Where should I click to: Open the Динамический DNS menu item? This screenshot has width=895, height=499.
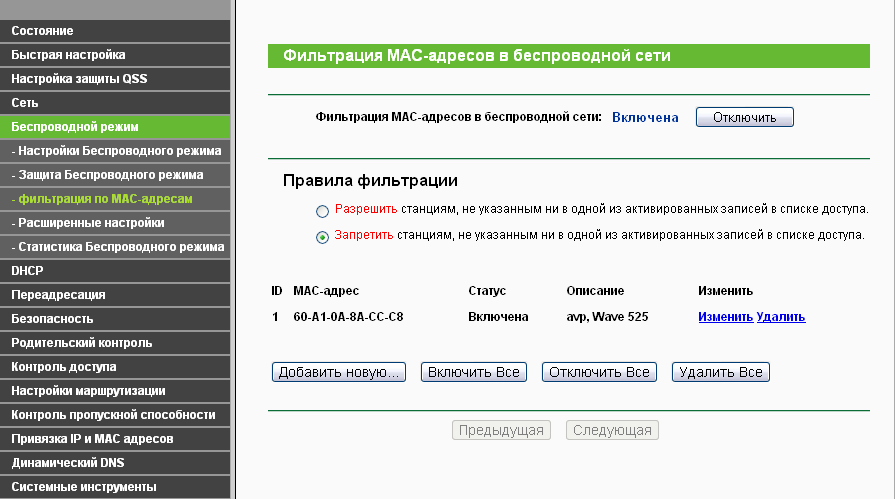(115, 462)
